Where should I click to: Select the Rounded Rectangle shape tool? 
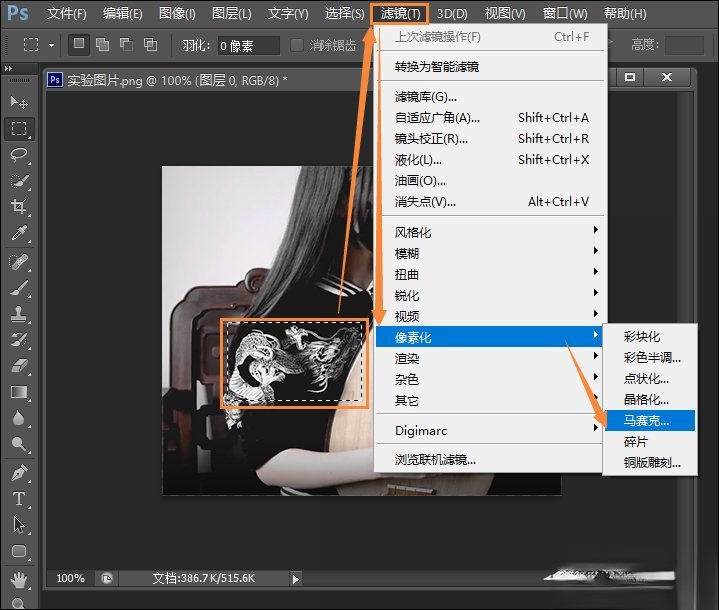[x=19, y=551]
